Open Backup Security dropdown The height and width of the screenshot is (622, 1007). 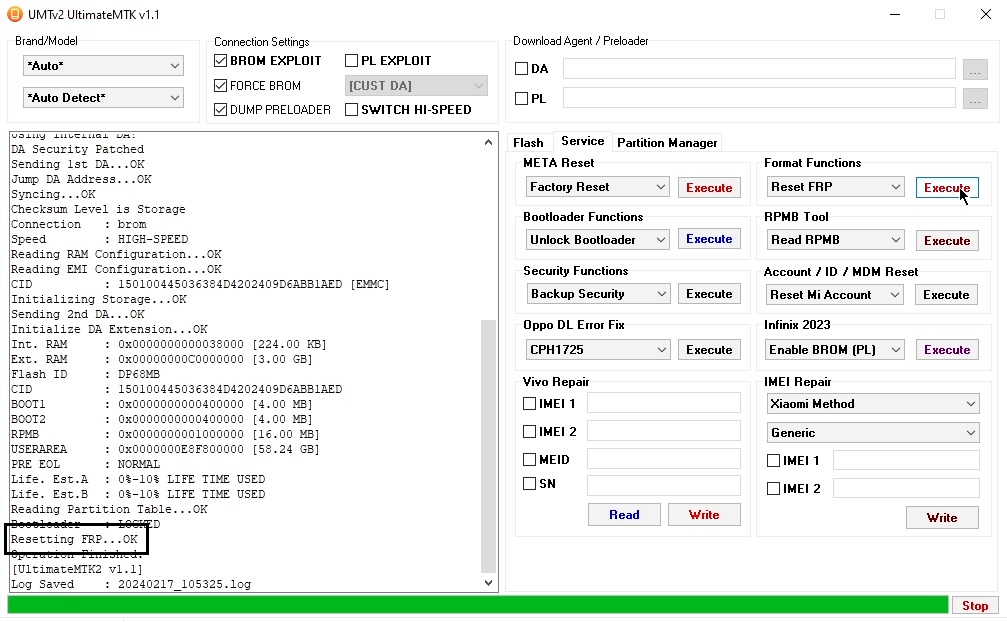pyautogui.click(x=597, y=293)
